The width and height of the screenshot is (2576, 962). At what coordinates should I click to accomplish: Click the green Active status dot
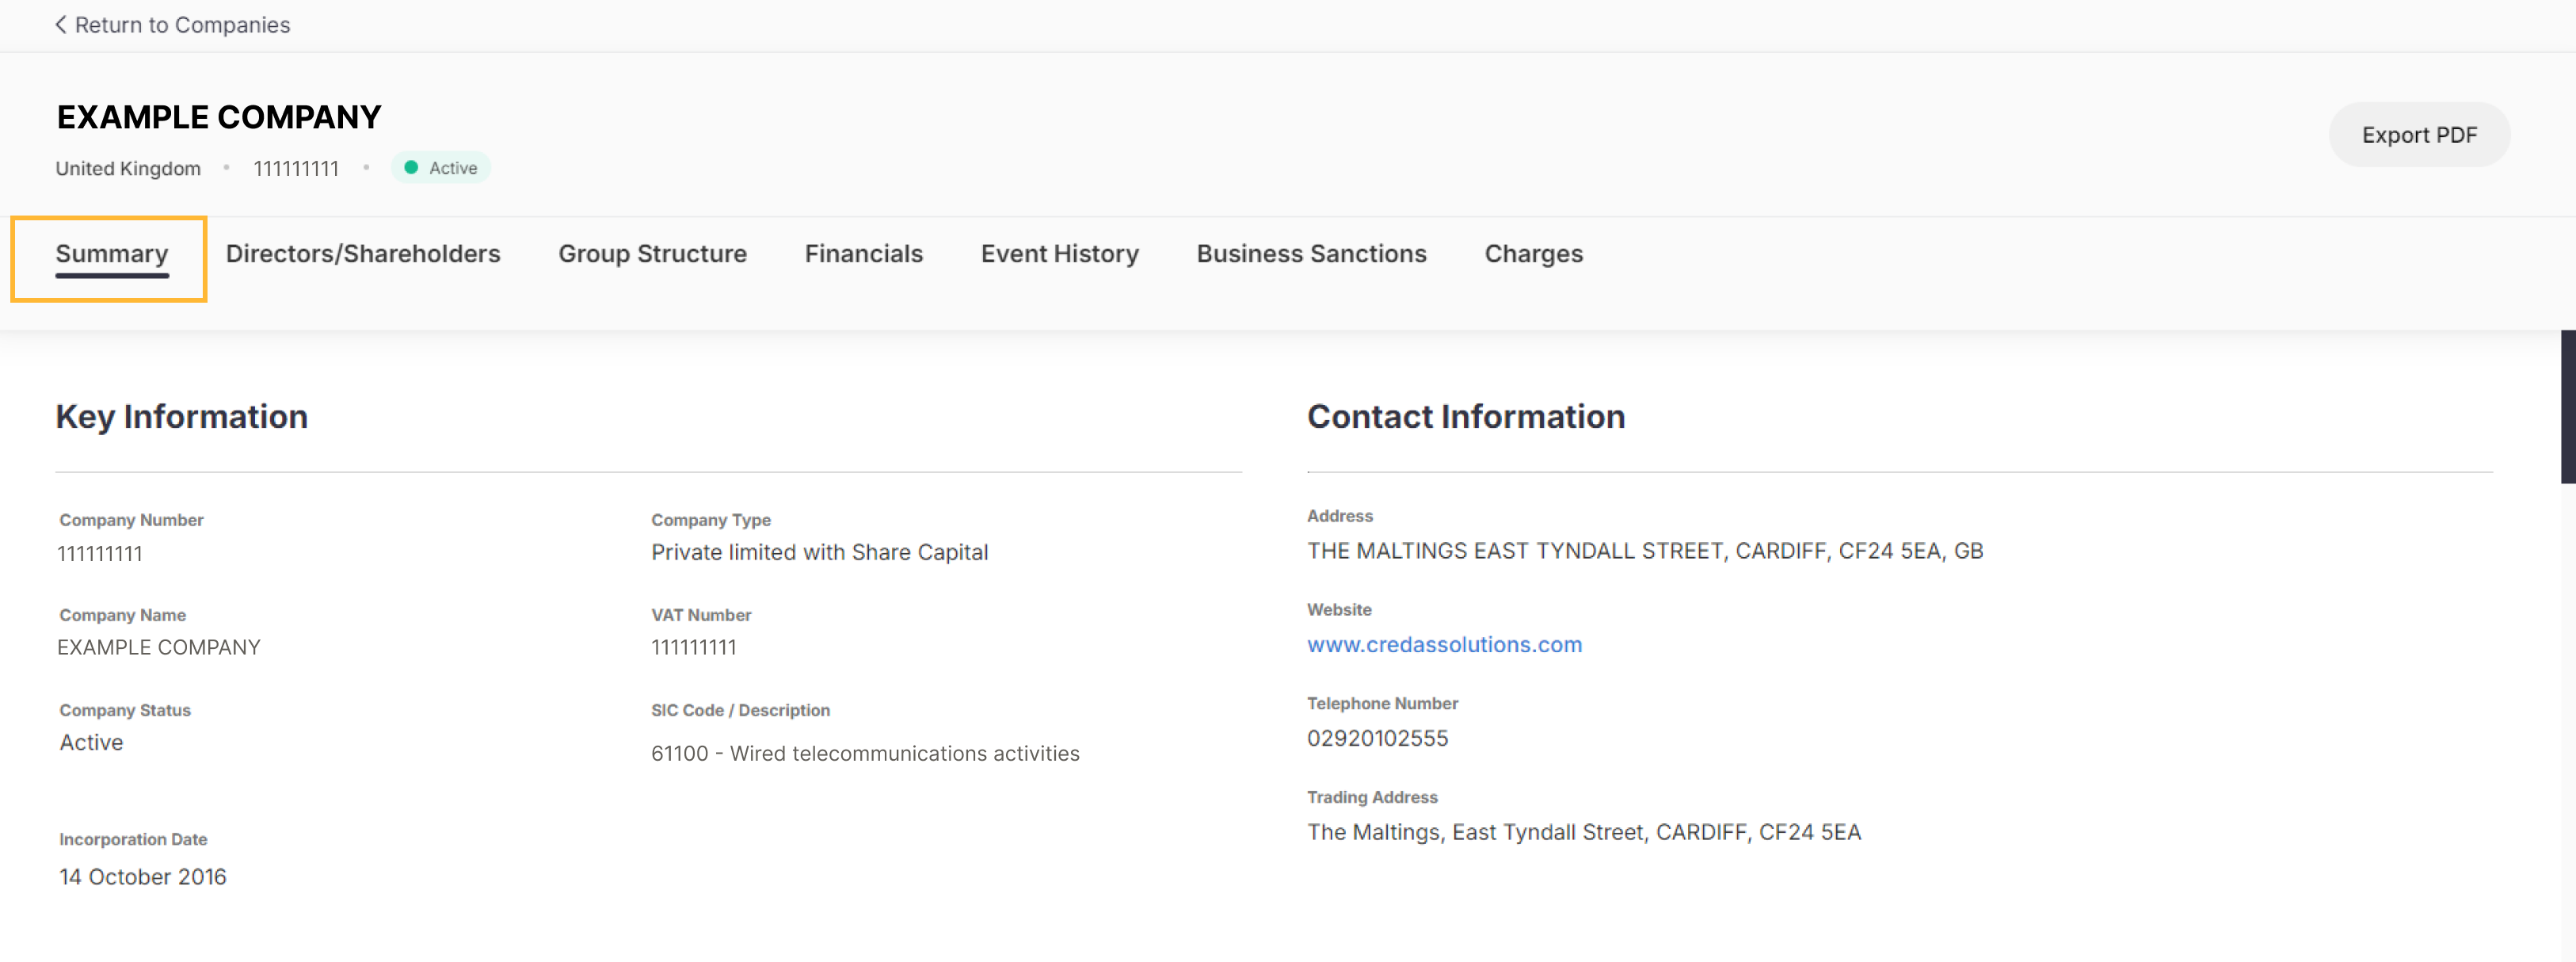411,168
